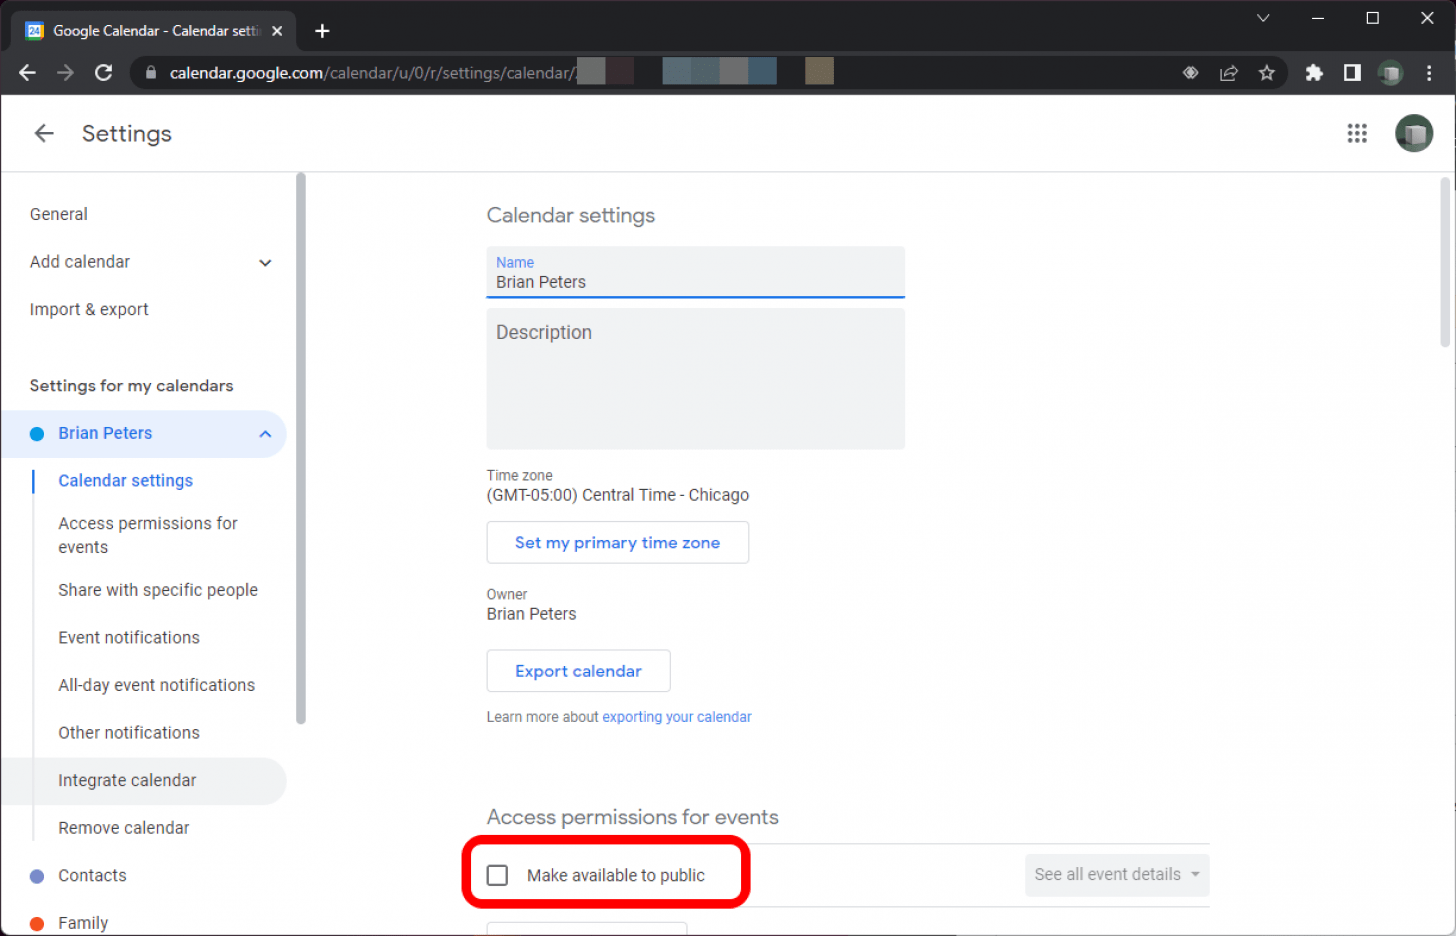Screen dimensions: 1456x936
Task: Click the calendar Name field
Action: click(x=695, y=272)
